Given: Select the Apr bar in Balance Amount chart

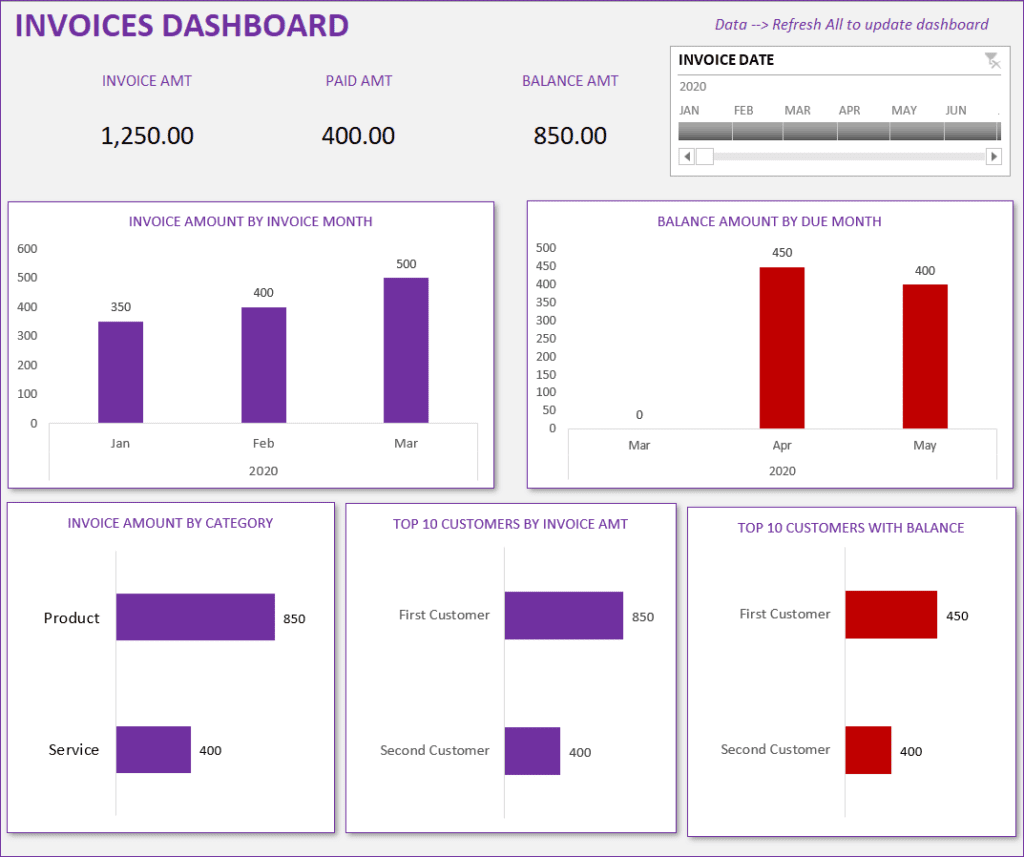Looking at the screenshot, I should point(781,345).
